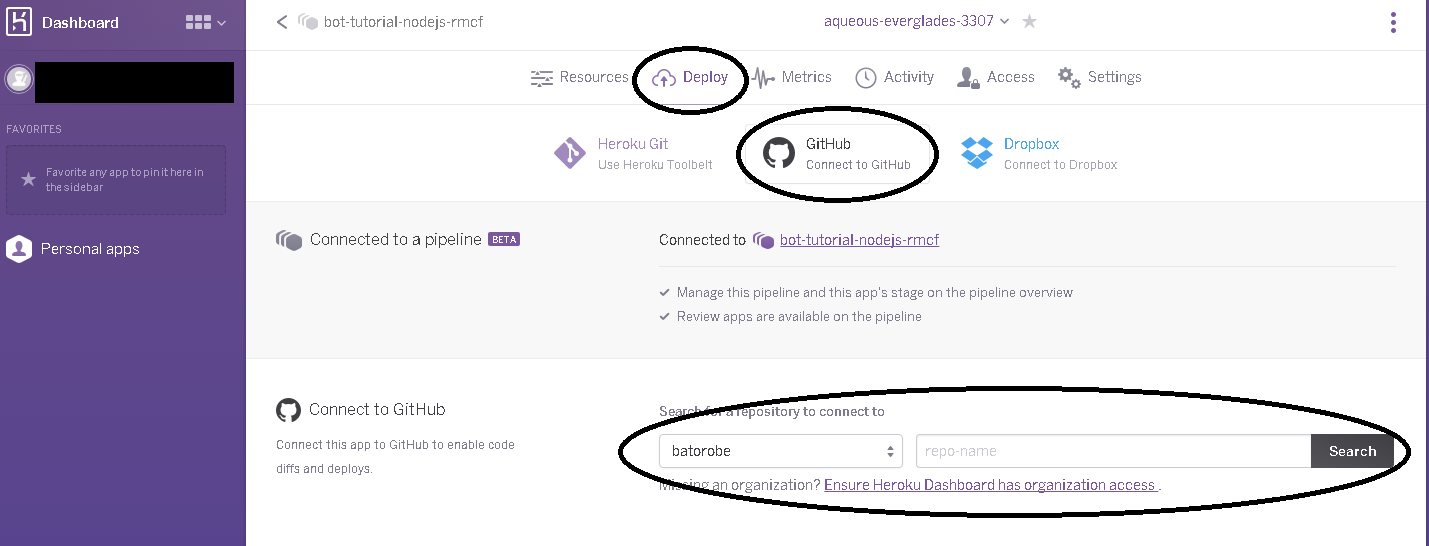Open the bot-tutorial-nodejs-rmcf pipeline link
Viewport: 1429px width, 546px height.
pyautogui.click(x=859, y=240)
